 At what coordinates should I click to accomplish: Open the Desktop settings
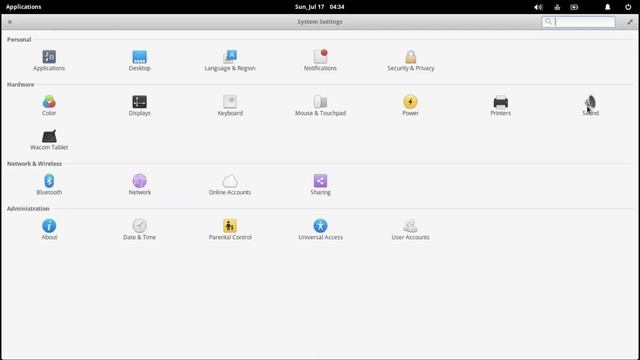point(140,60)
